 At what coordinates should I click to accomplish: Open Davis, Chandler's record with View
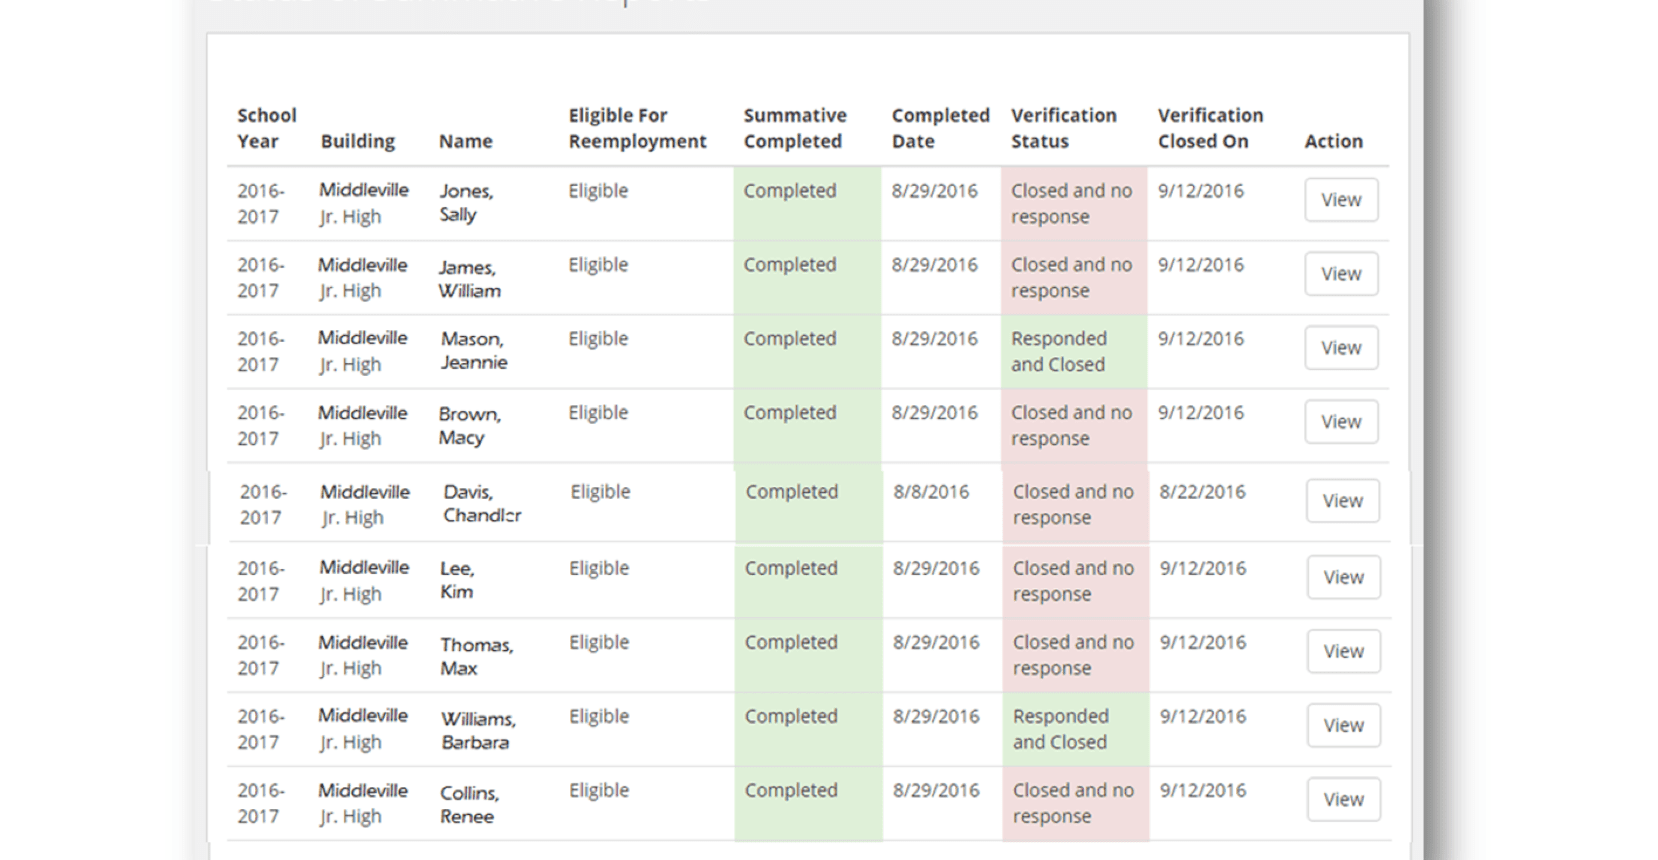pyautogui.click(x=1342, y=501)
